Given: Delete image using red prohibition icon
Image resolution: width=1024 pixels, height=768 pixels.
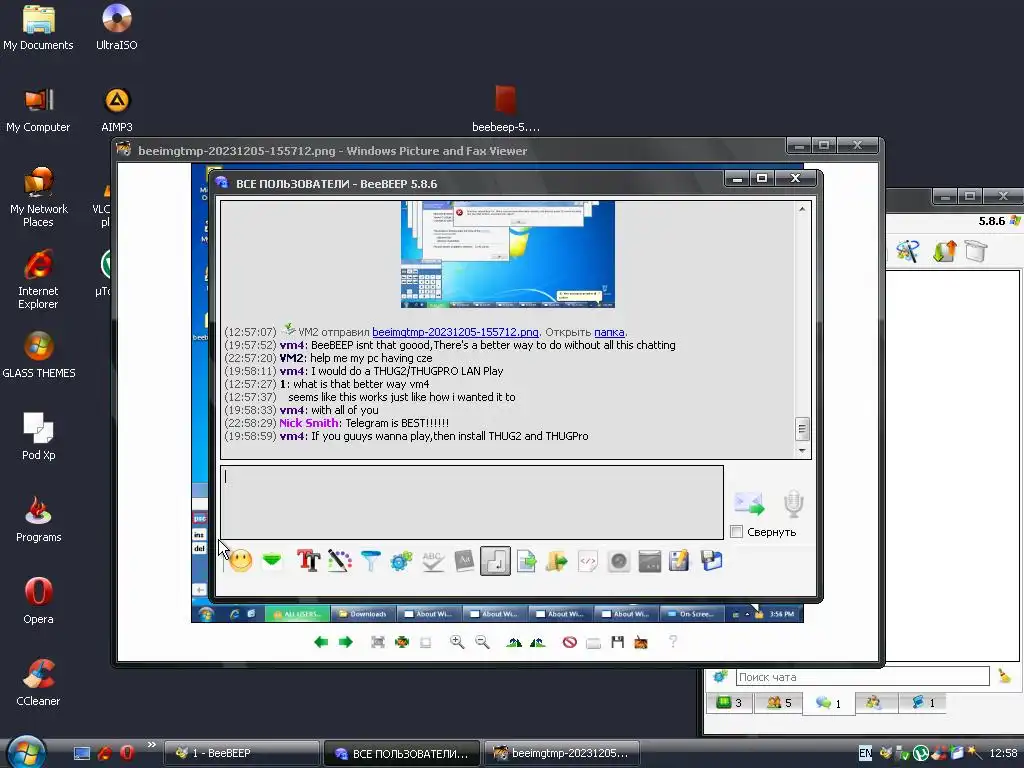Looking at the screenshot, I should (569, 642).
